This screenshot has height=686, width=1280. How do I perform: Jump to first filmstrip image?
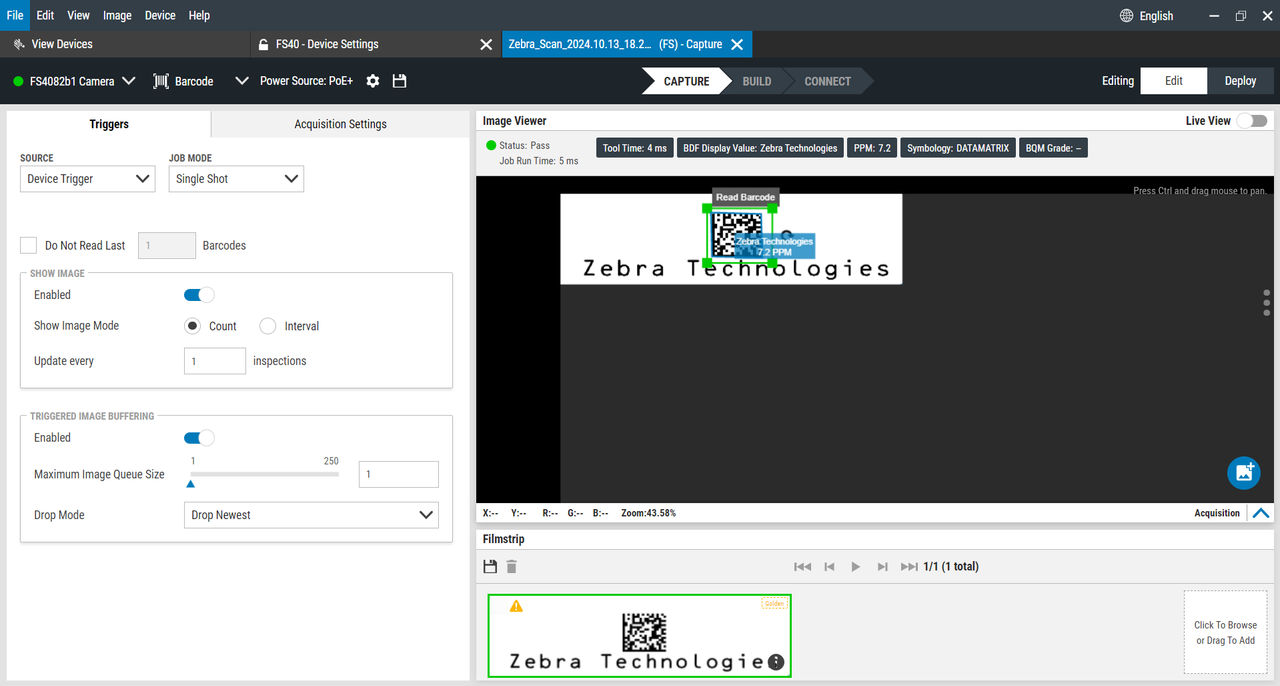tap(802, 566)
